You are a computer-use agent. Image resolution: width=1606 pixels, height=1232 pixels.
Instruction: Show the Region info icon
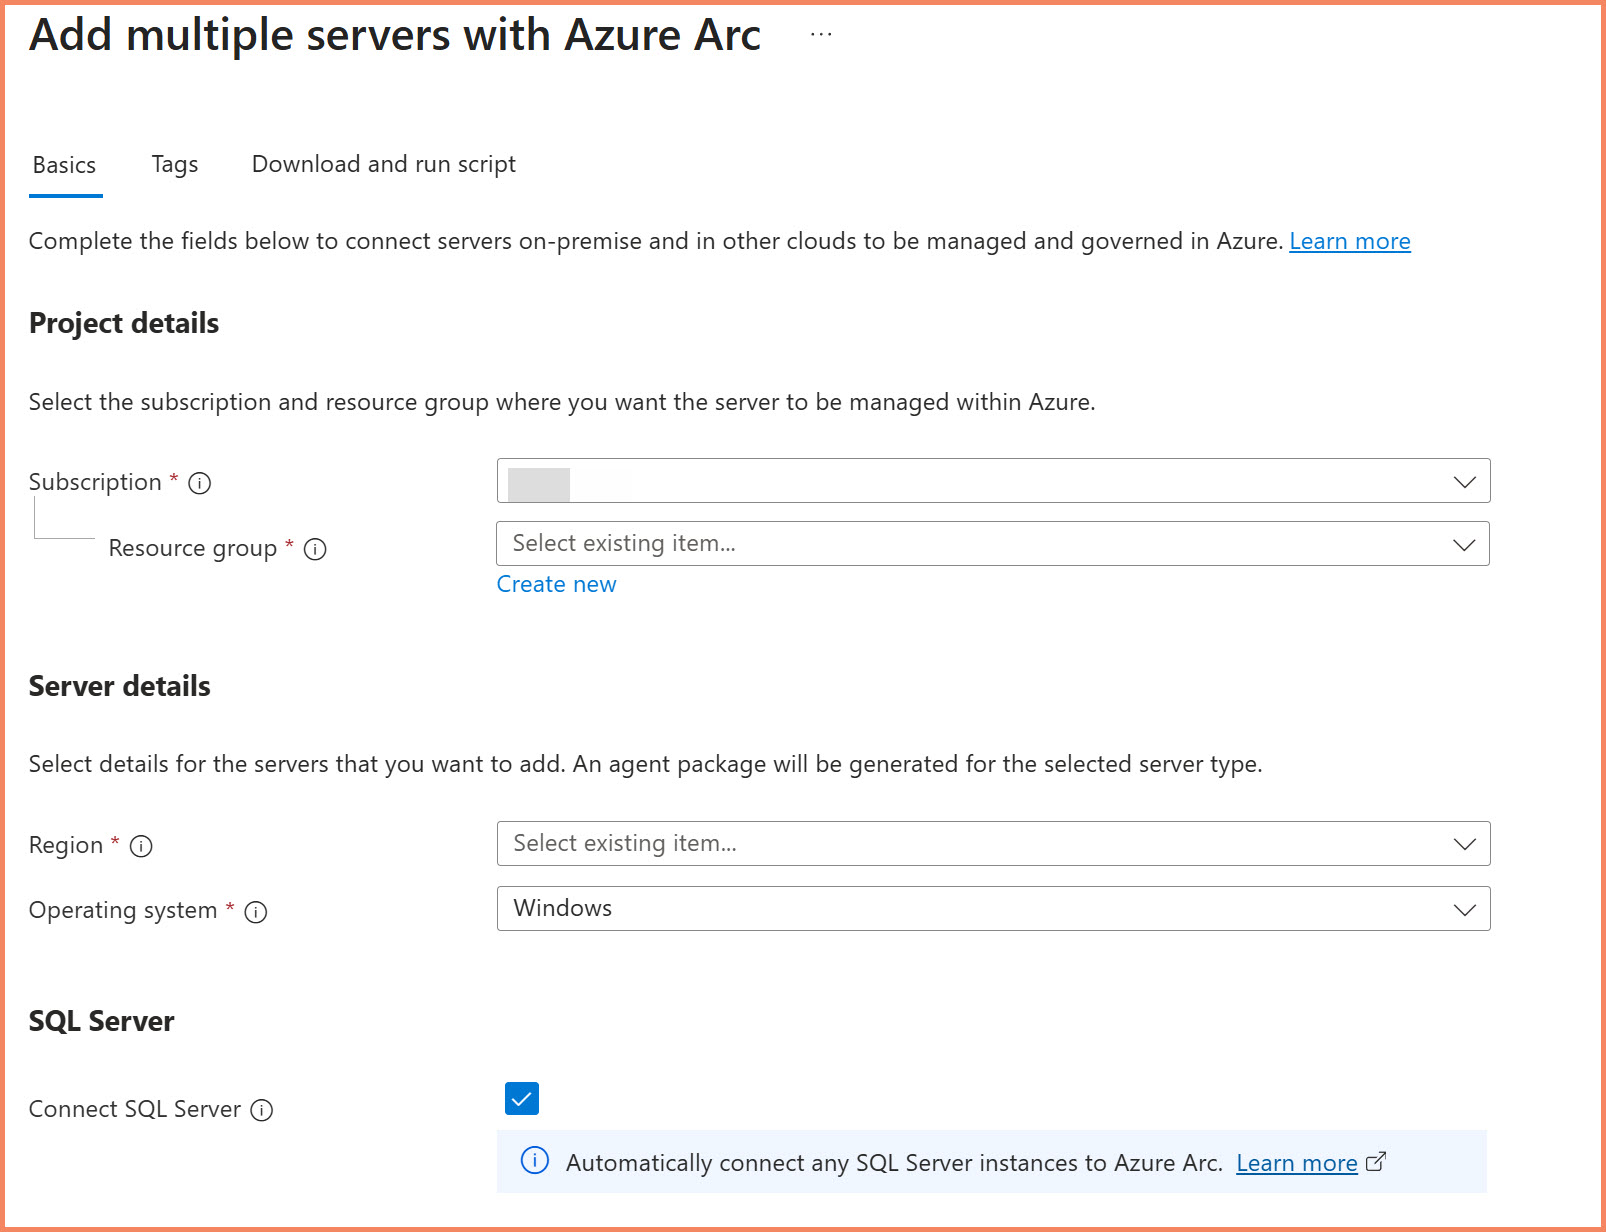coord(141,846)
